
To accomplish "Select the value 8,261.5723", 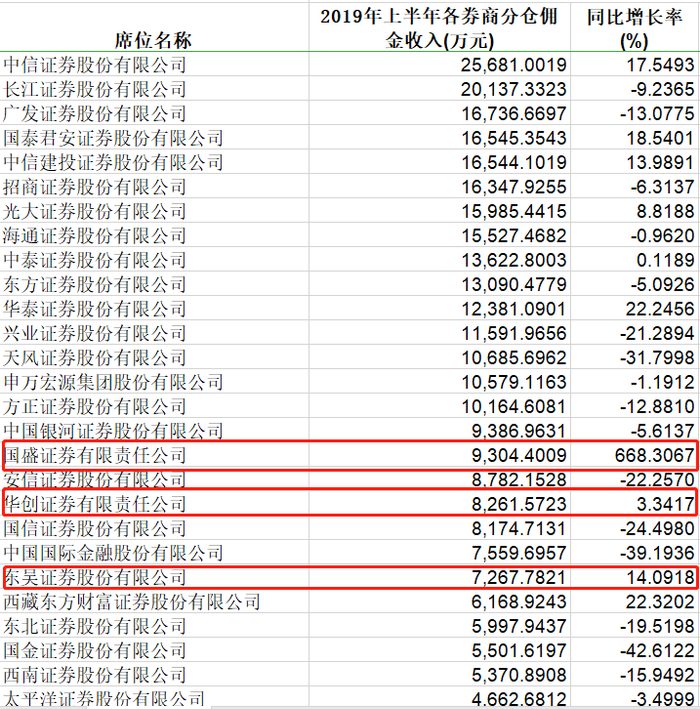I will coord(519,505).
